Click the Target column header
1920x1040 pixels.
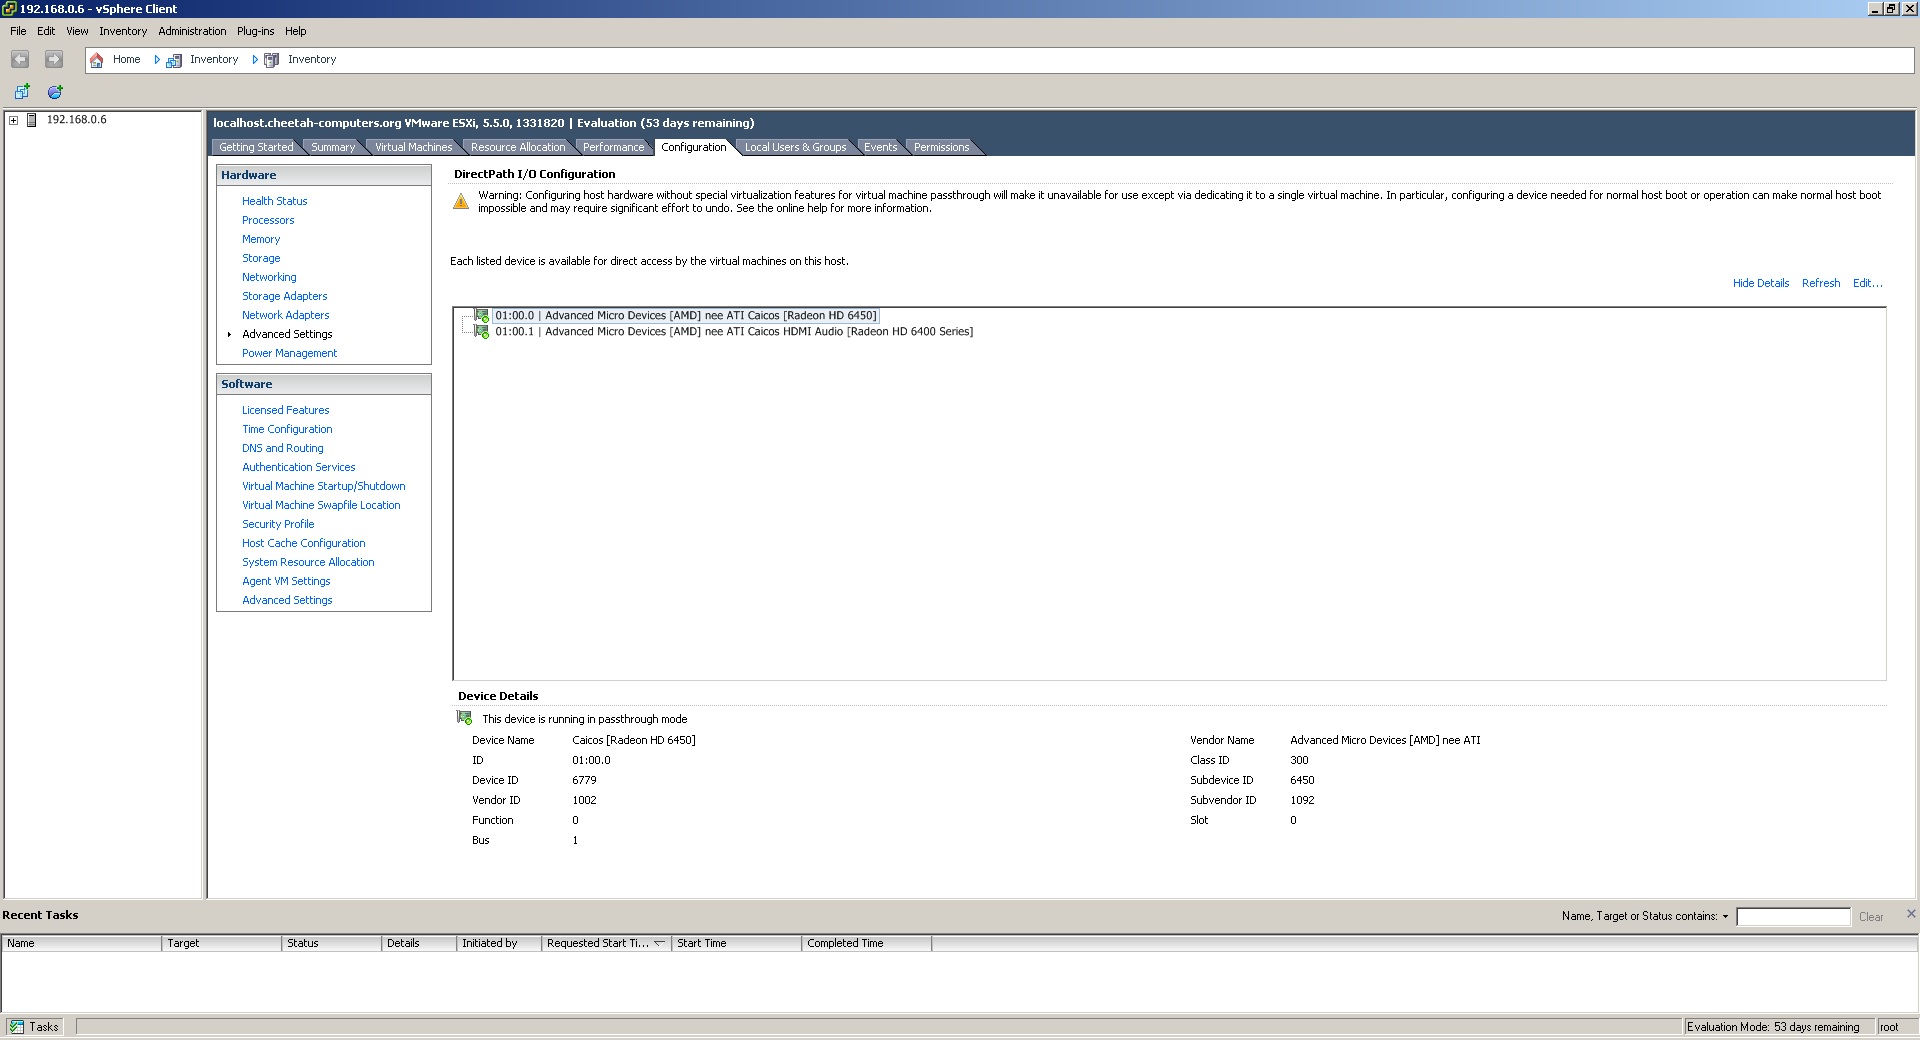coord(222,943)
